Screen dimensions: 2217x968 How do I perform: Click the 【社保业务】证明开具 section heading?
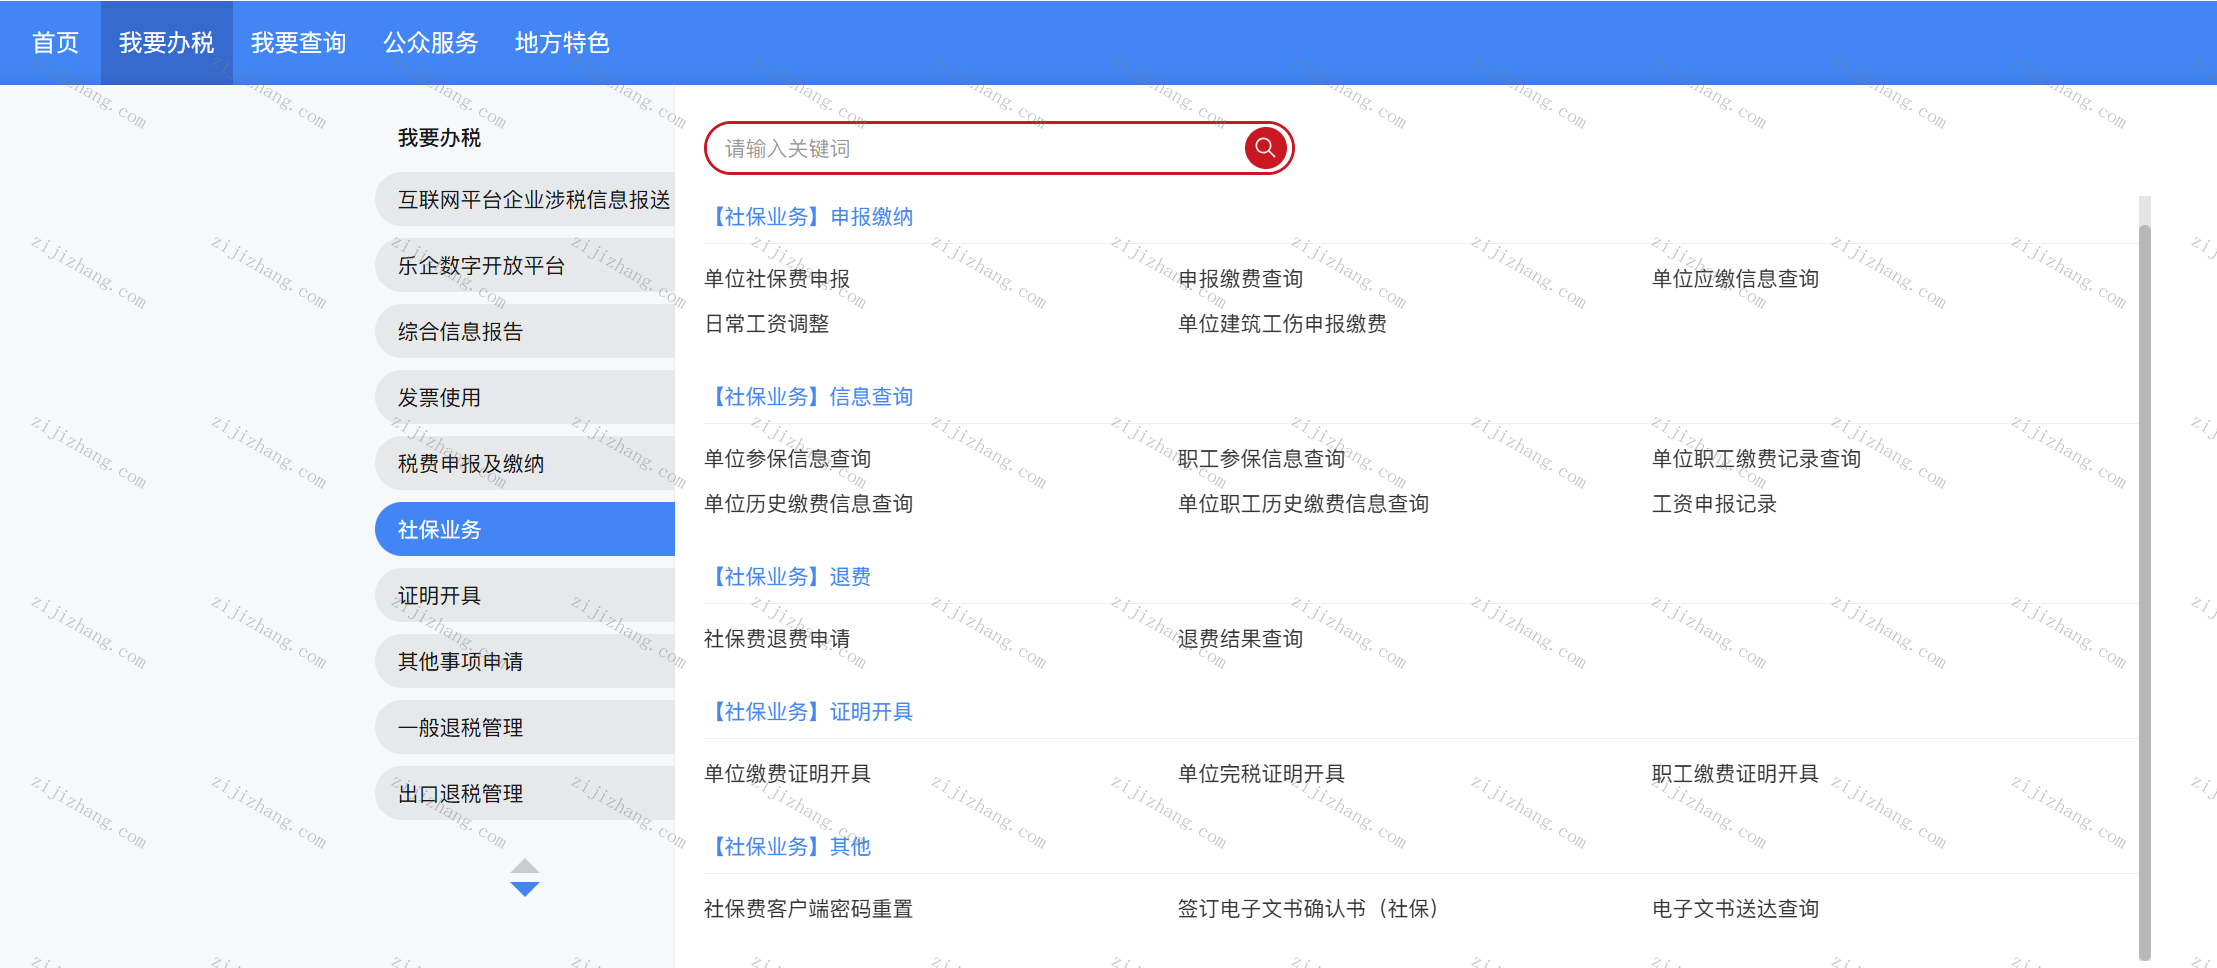(x=809, y=712)
